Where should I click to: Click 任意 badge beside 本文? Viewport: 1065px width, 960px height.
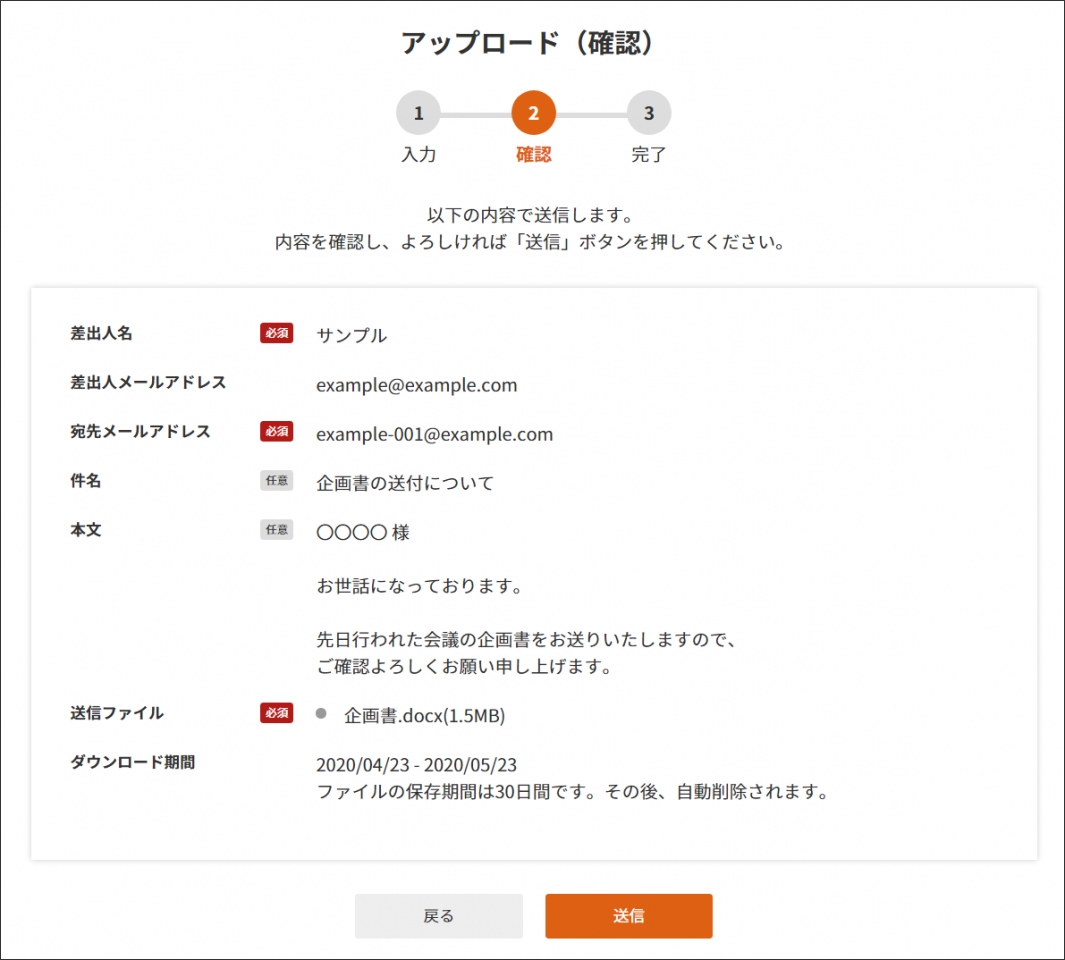coord(276,530)
